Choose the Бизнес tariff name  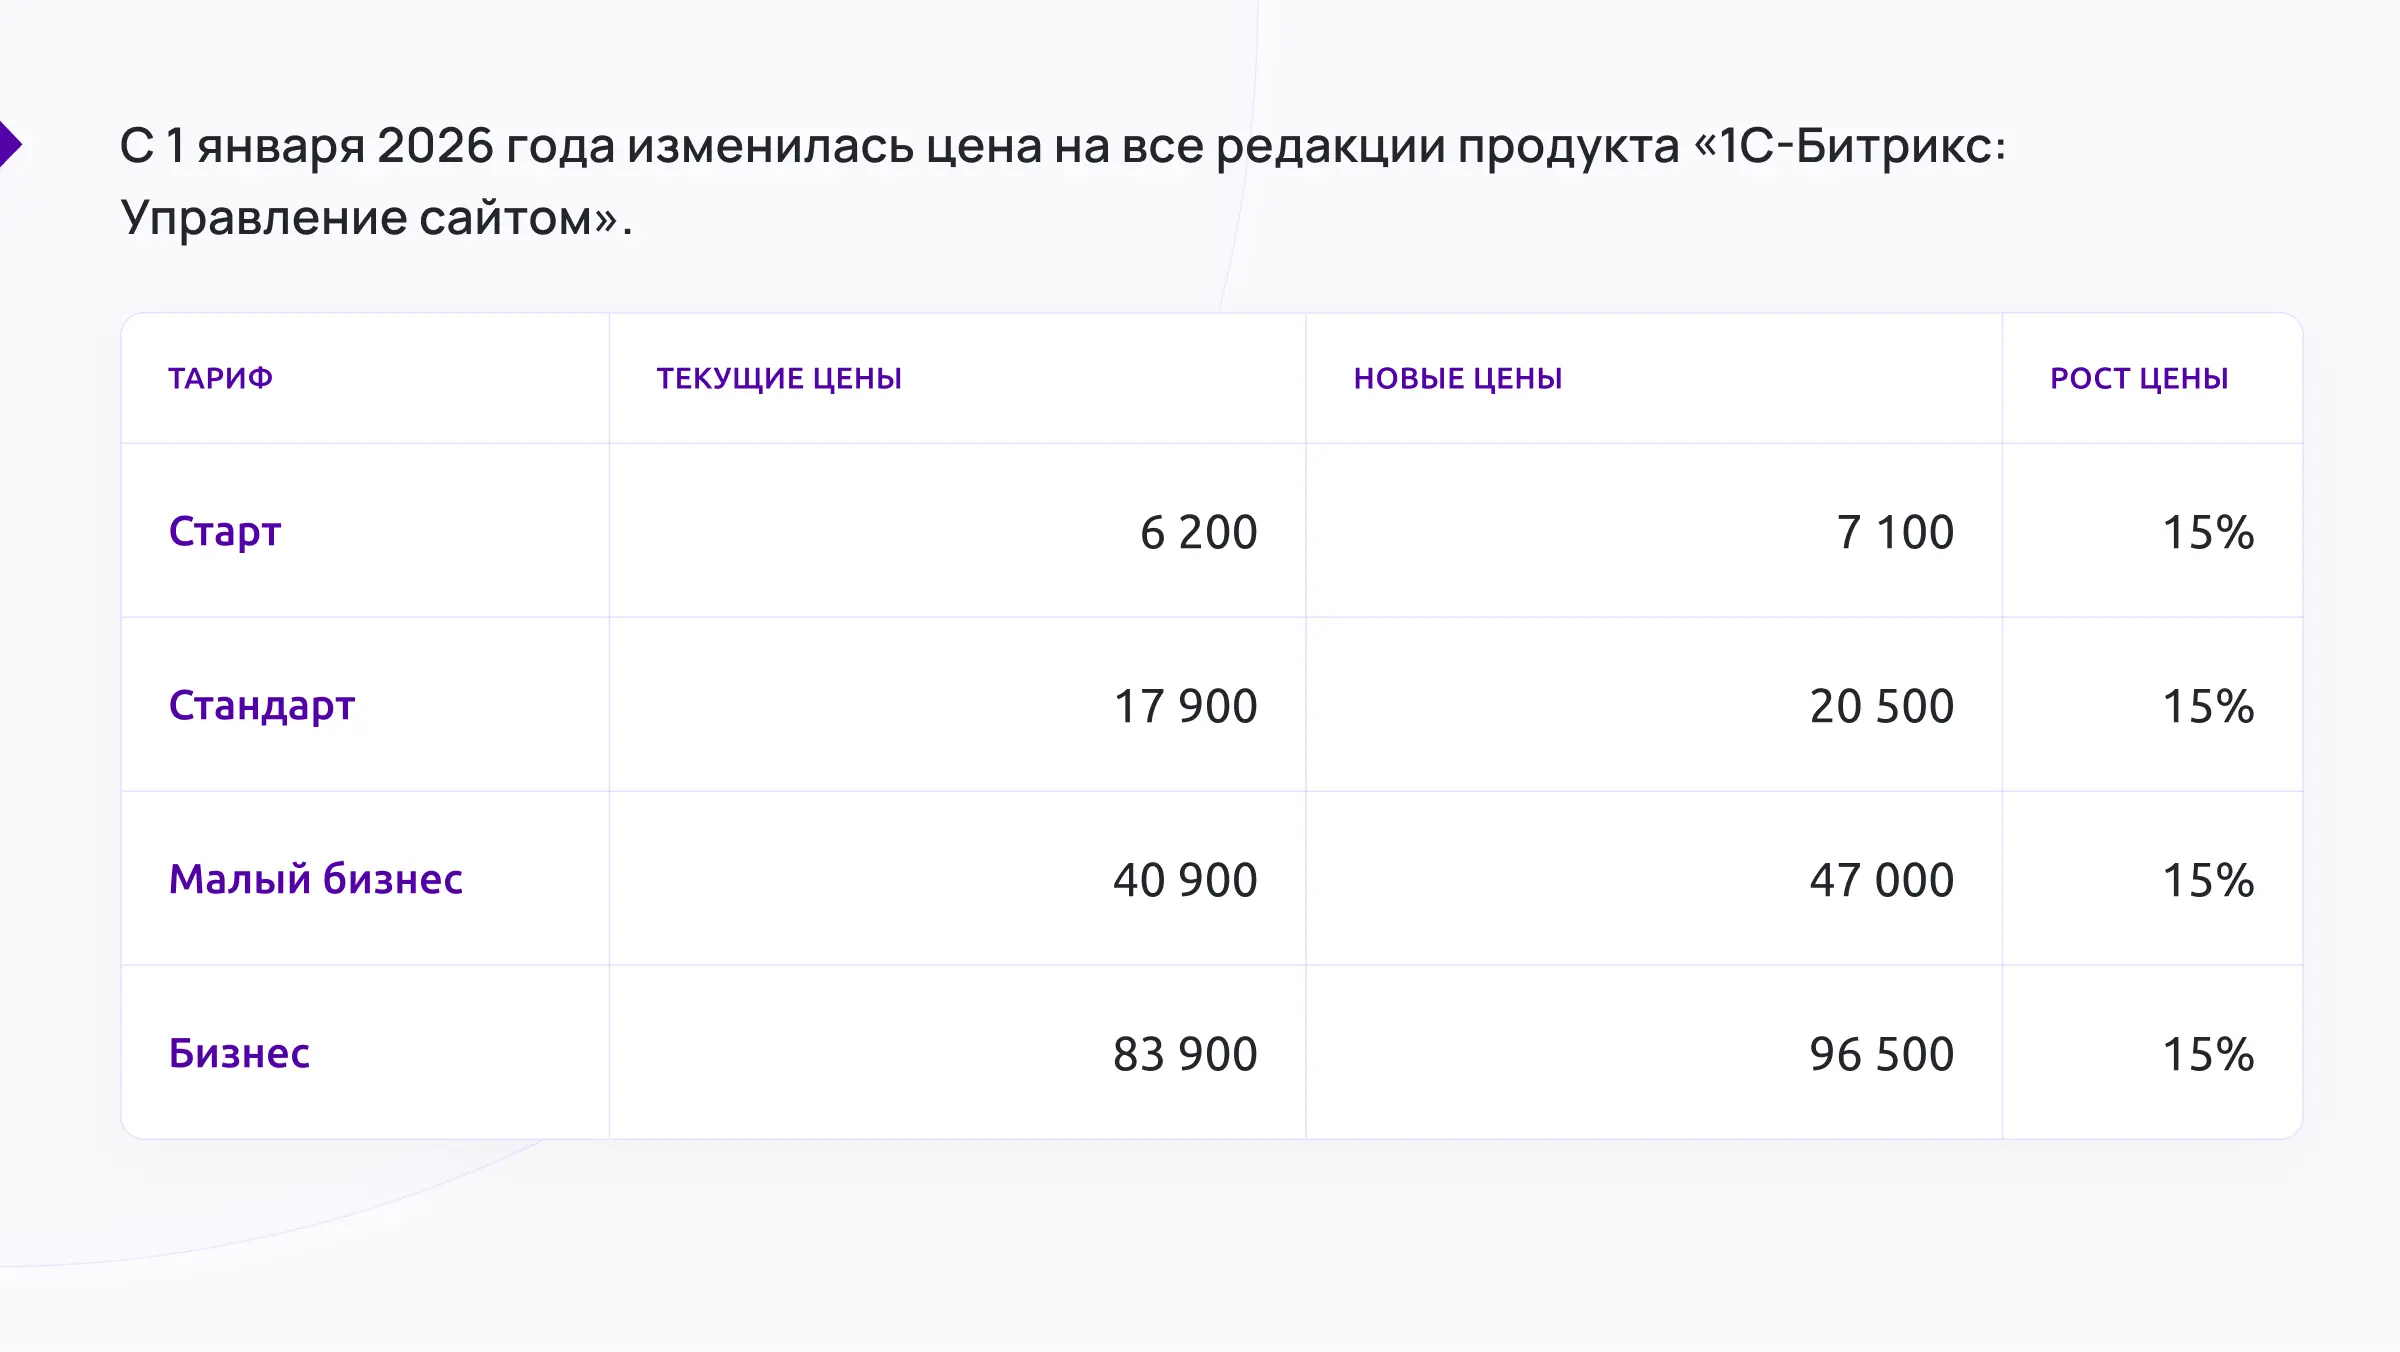(239, 1054)
